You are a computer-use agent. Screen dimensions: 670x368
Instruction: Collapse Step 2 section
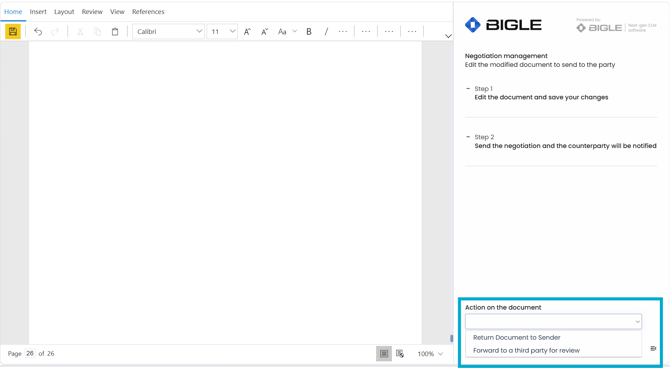click(468, 137)
